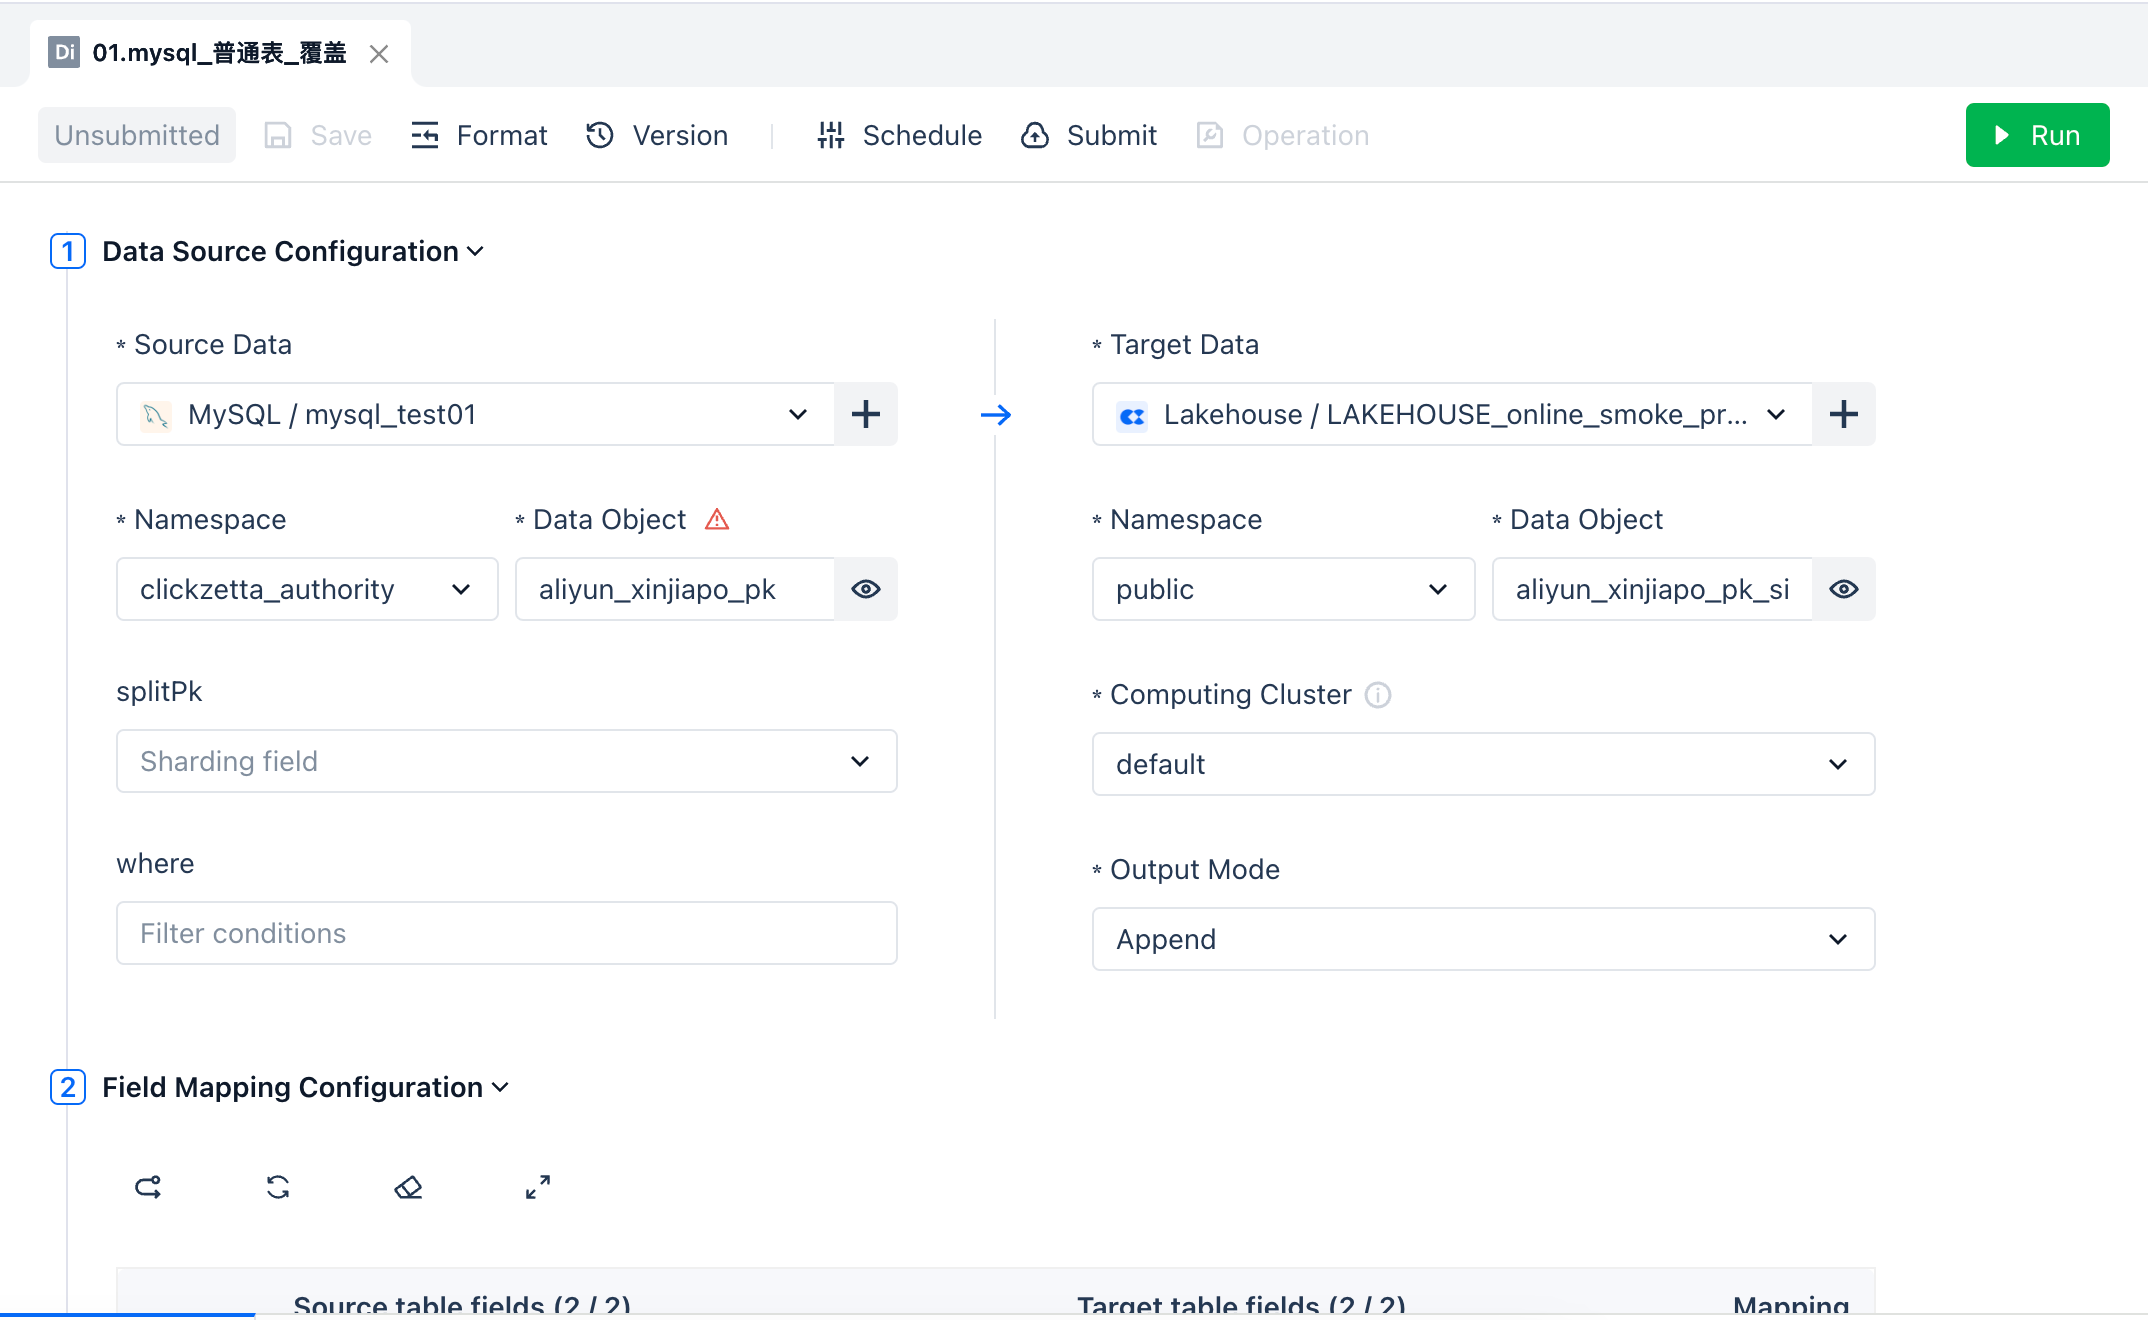
Task: Click the refresh field mapping icon
Action: 278,1187
